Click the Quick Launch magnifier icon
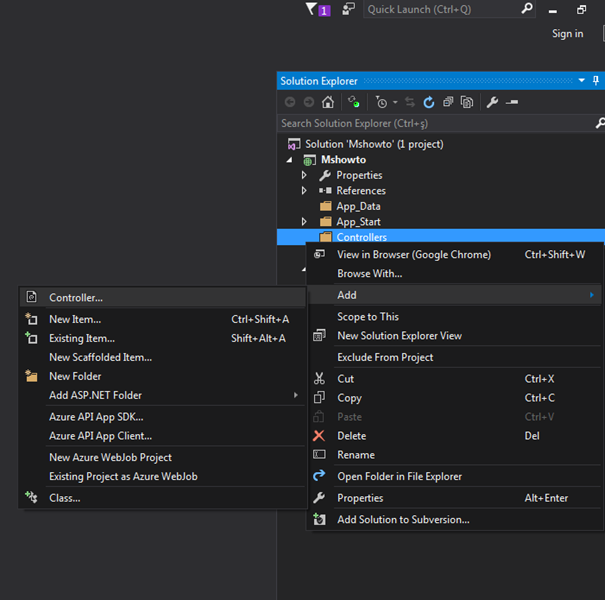Image resolution: width=605 pixels, height=600 pixels. pyautogui.click(x=527, y=8)
